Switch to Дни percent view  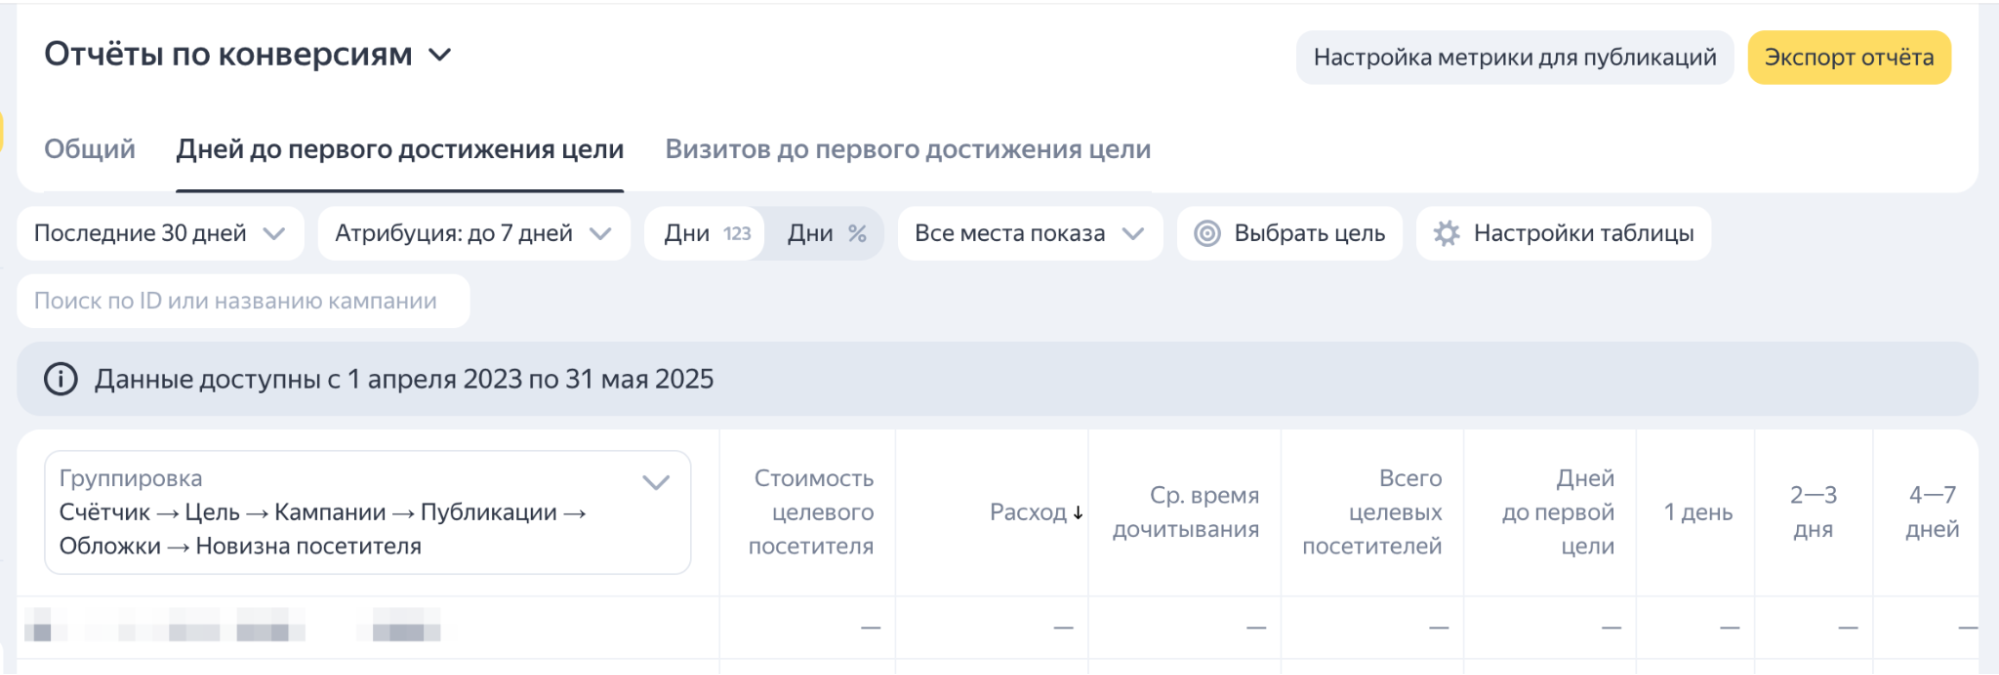coord(826,233)
